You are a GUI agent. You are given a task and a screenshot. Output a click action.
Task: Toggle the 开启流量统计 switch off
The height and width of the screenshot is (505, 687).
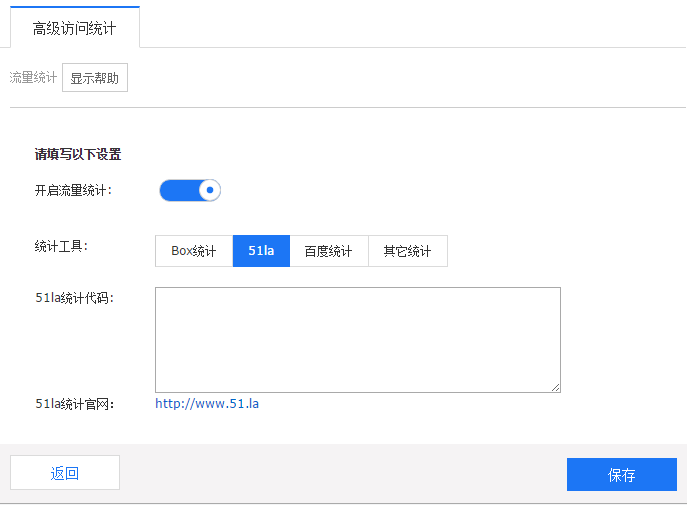[189, 190]
